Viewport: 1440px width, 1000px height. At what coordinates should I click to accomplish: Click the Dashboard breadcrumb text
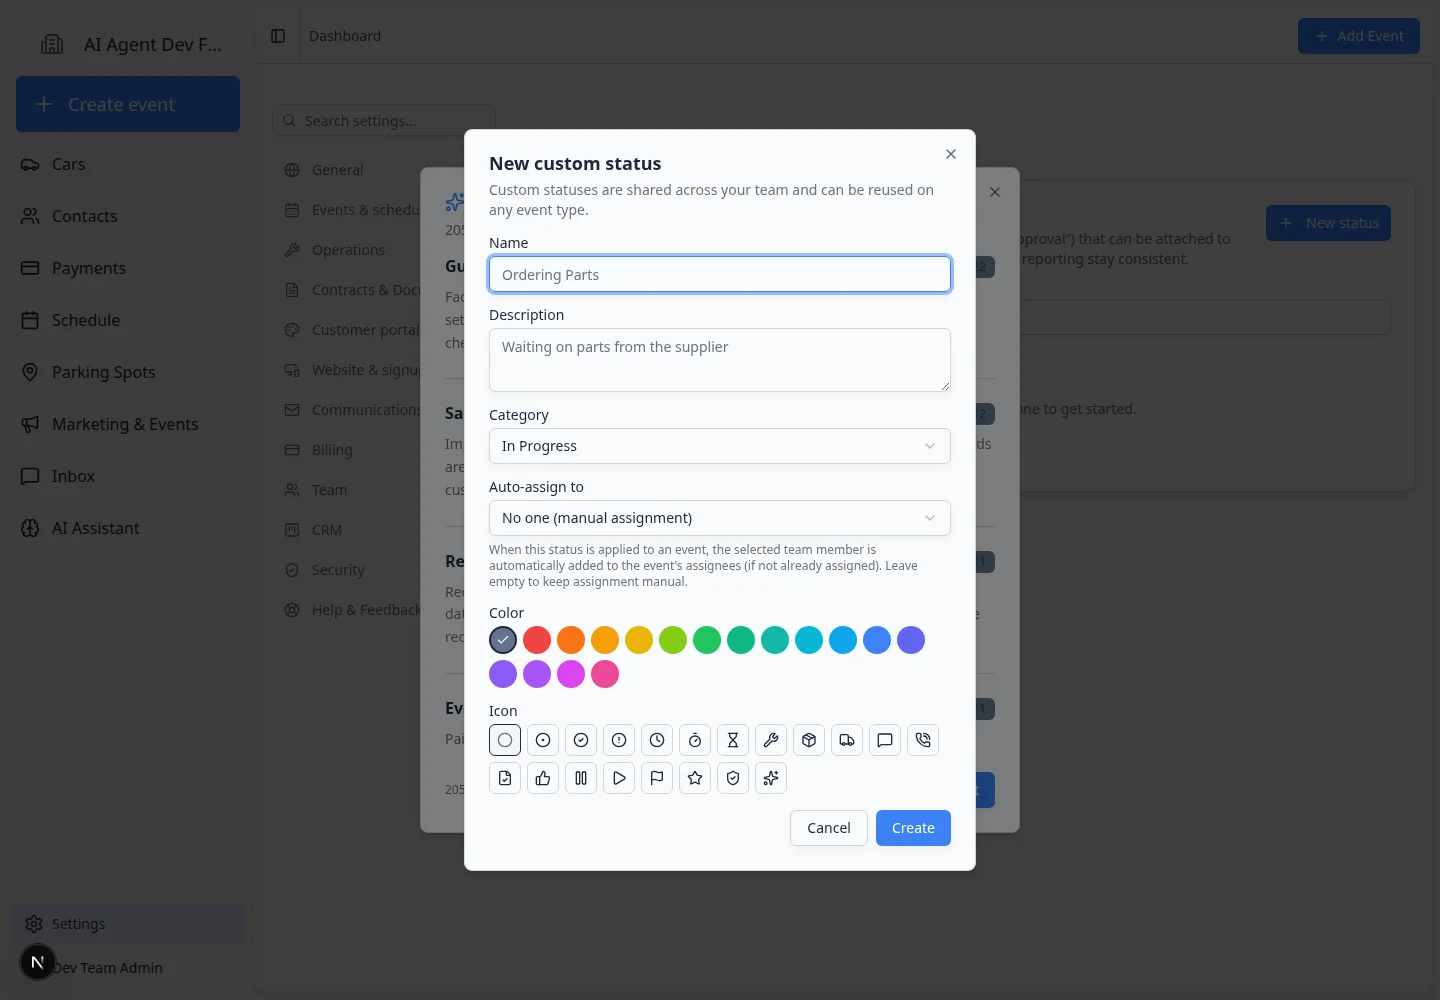tap(345, 36)
